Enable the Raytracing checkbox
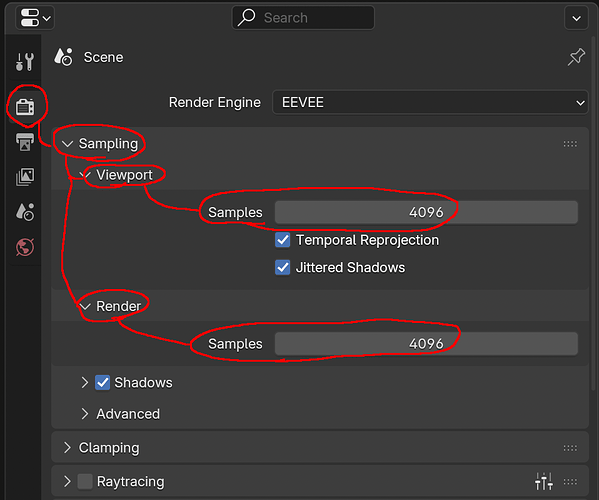Image resolution: width=599 pixels, height=500 pixels. click(x=85, y=481)
